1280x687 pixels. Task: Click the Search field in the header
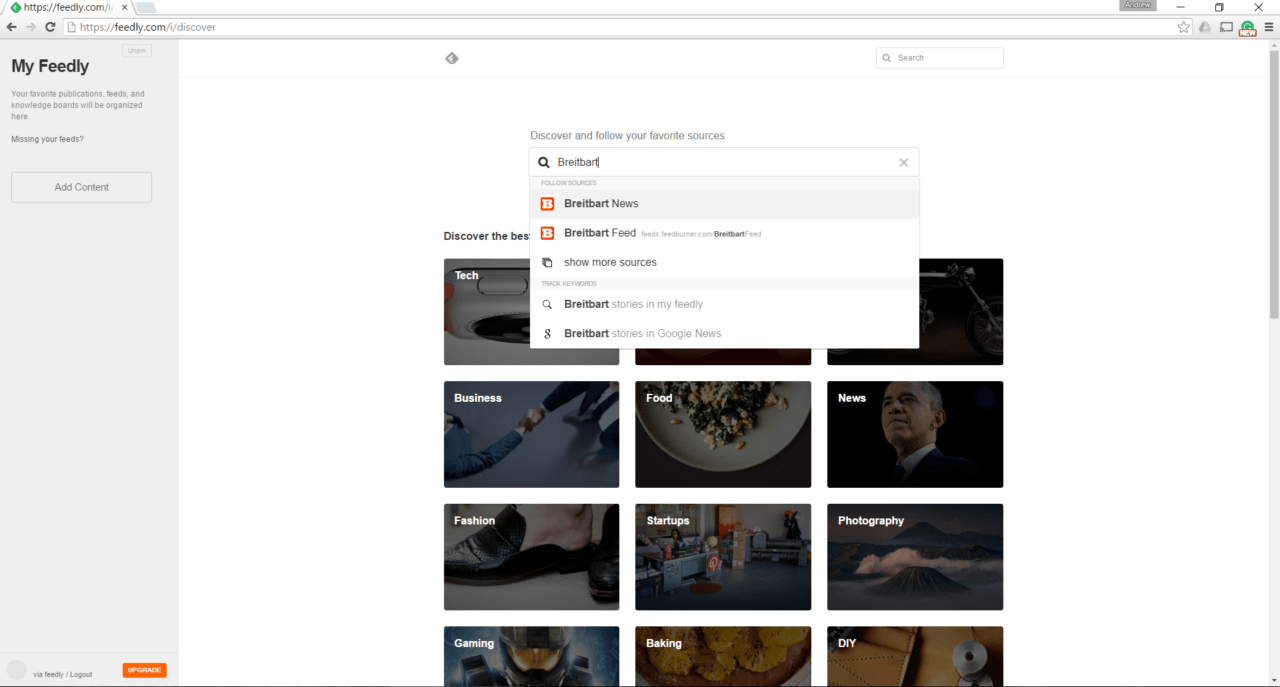coord(940,58)
